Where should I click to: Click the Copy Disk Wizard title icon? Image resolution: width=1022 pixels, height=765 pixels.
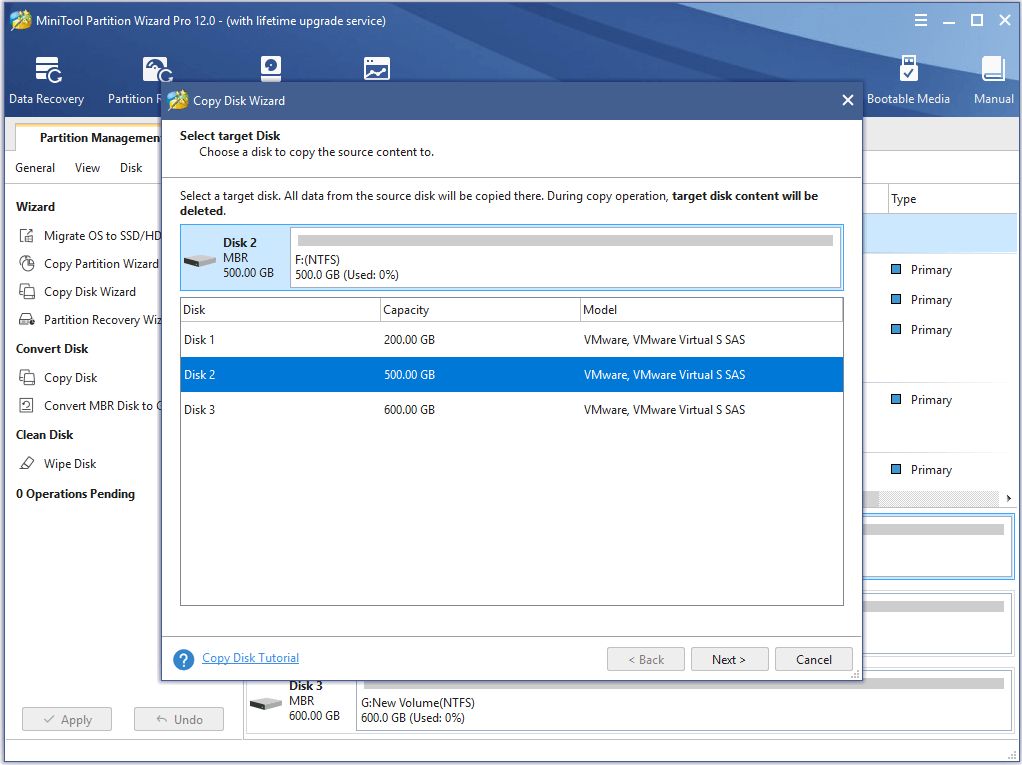177,100
